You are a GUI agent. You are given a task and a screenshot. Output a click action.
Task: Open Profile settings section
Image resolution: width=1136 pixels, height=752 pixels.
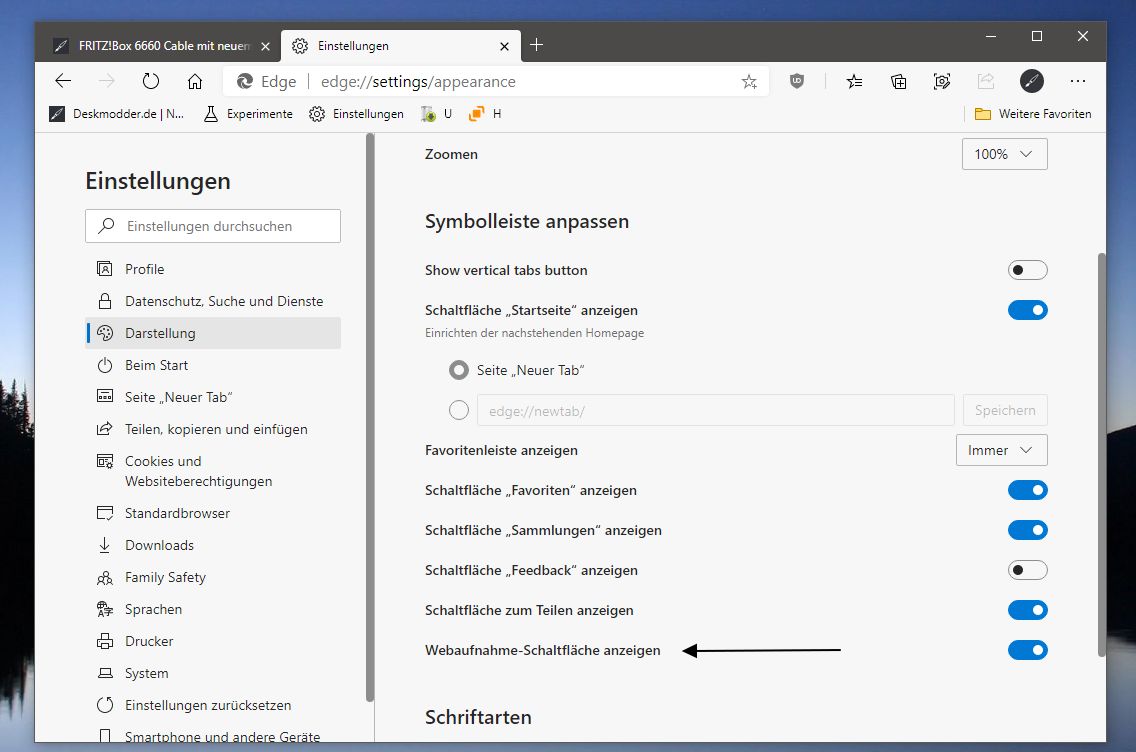click(213, 269)
